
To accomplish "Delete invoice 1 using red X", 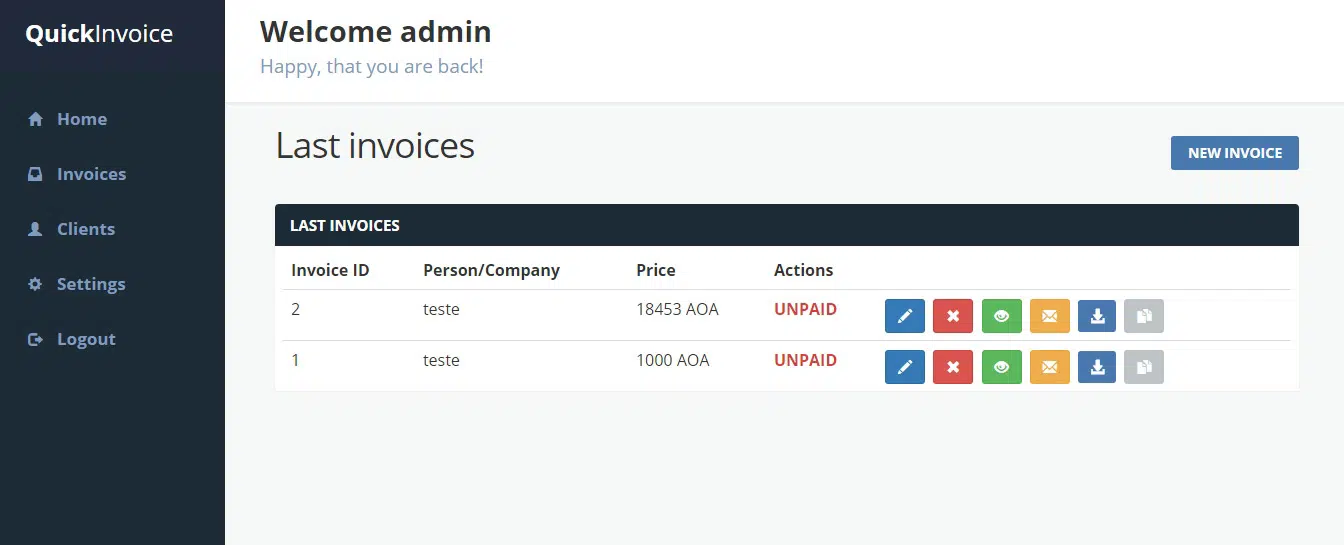I will pyautogui.click(x=953, y=367).
